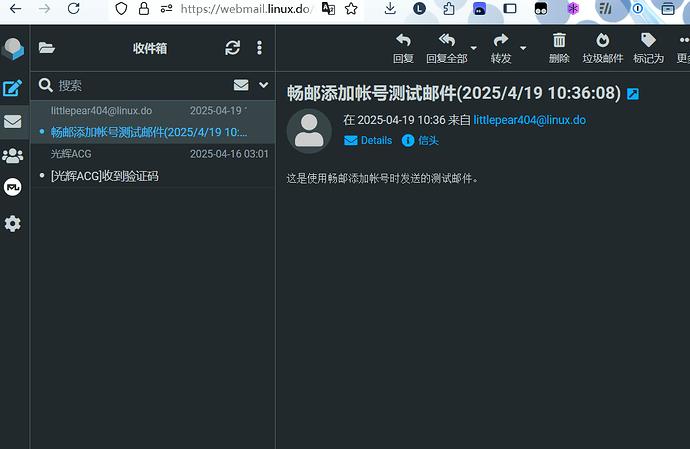Screen dimensions: 690x449
Task: Bookmark this page with star icon
Action: click(351, 8)
